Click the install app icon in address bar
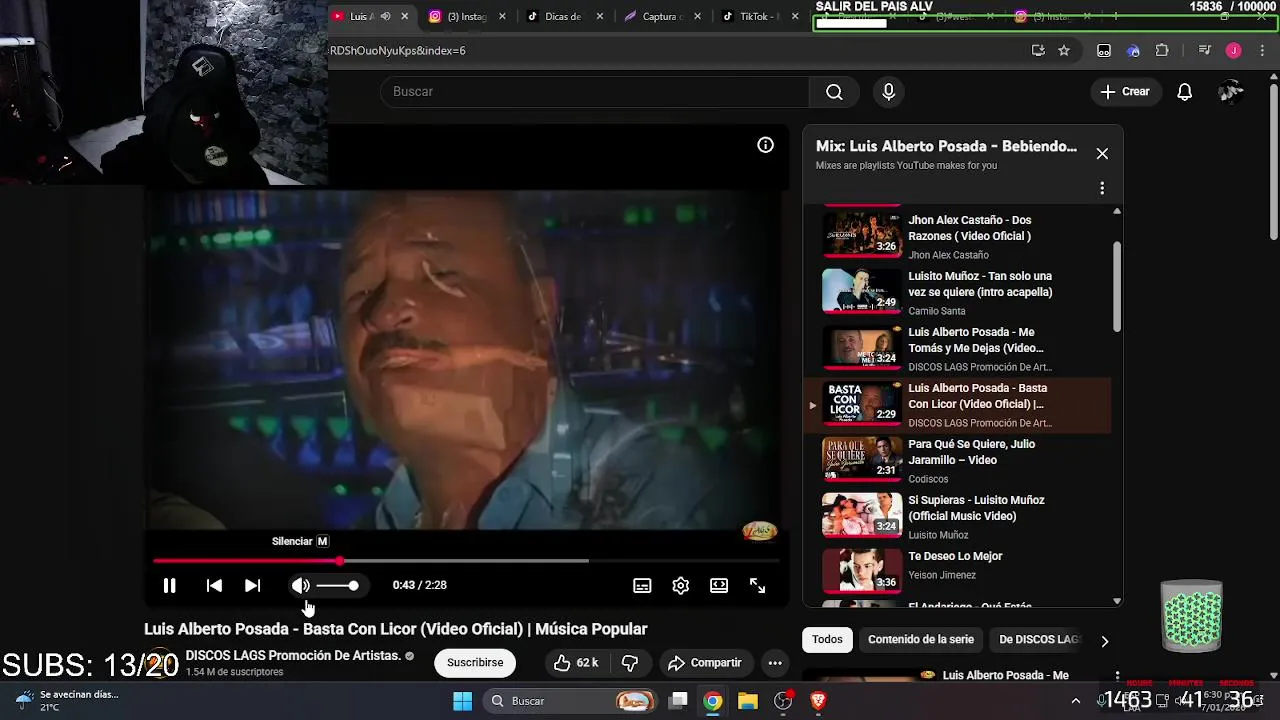The image size is (1280, 720). click(x=1038, y=51)
